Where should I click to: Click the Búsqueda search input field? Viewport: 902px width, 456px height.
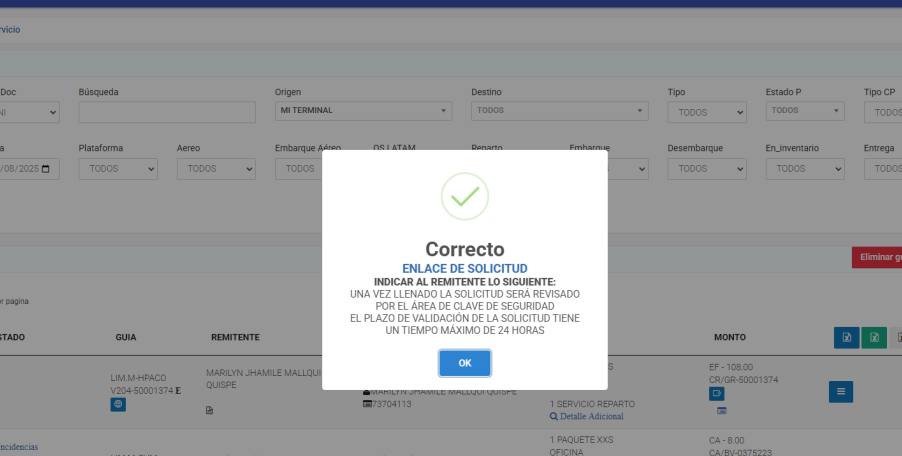pos(166,112)
